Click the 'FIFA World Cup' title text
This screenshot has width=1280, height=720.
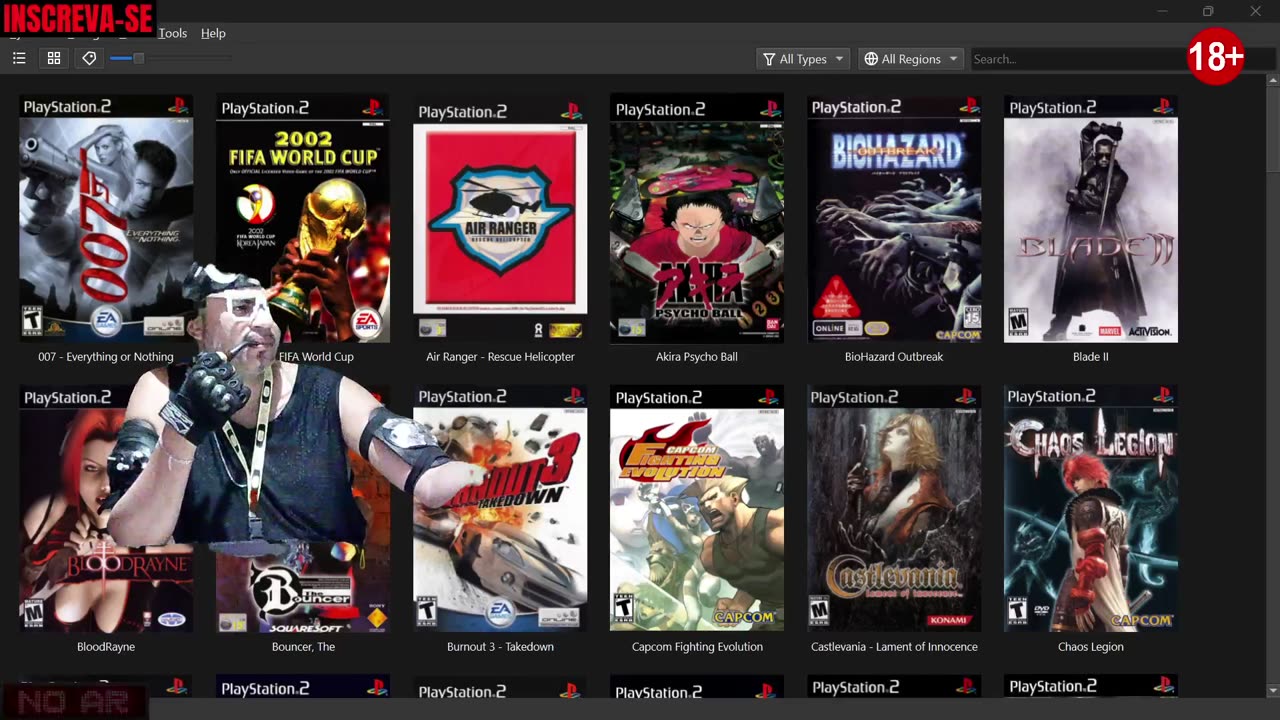316,357
